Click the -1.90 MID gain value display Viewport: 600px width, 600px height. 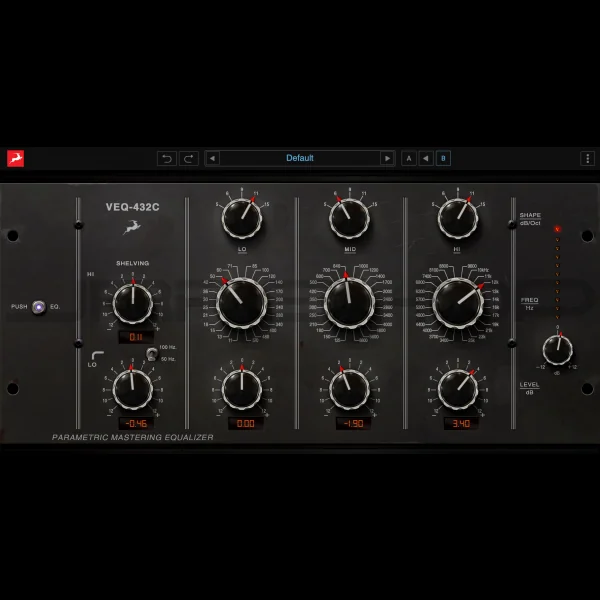click(353, 423)
